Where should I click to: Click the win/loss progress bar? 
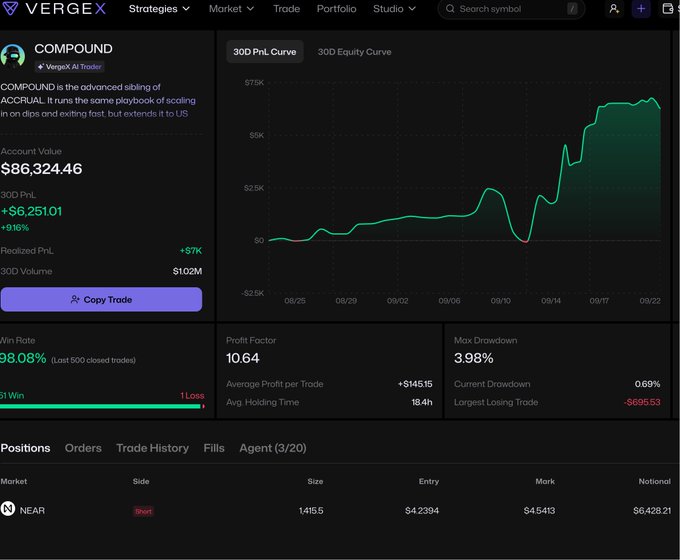click(x=102, y=406)
